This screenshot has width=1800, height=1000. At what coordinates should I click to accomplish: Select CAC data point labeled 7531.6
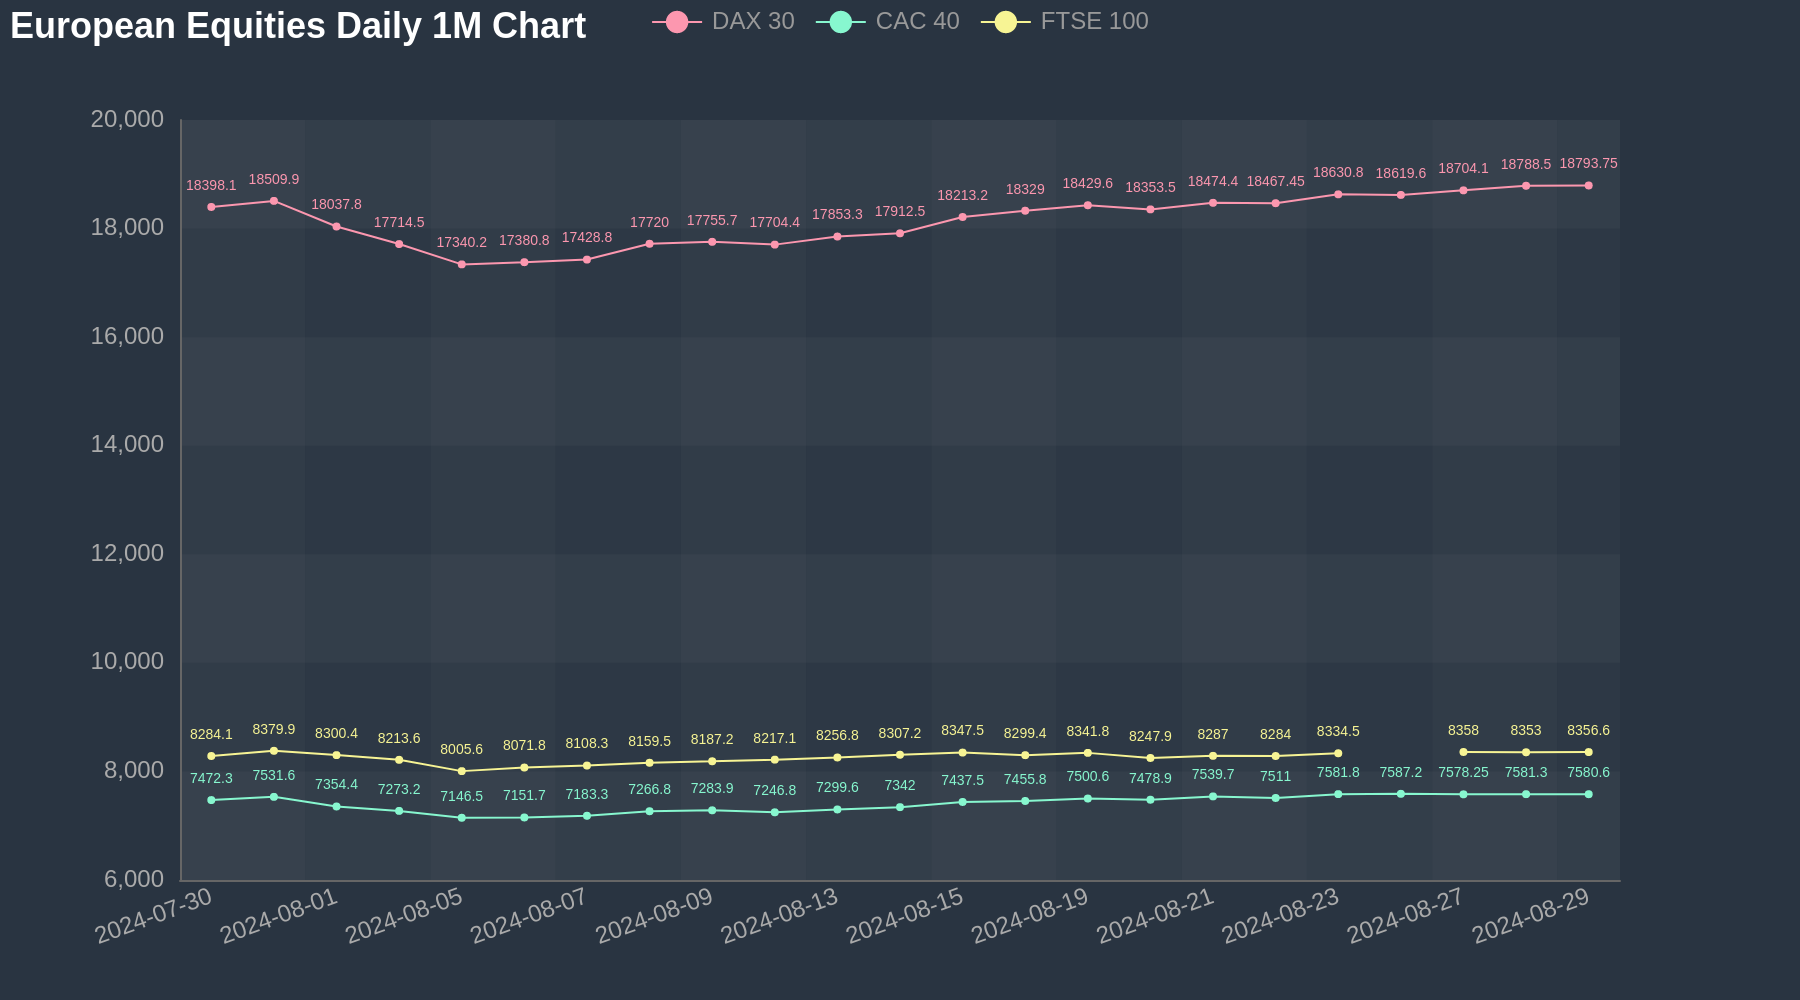(274, 797)
